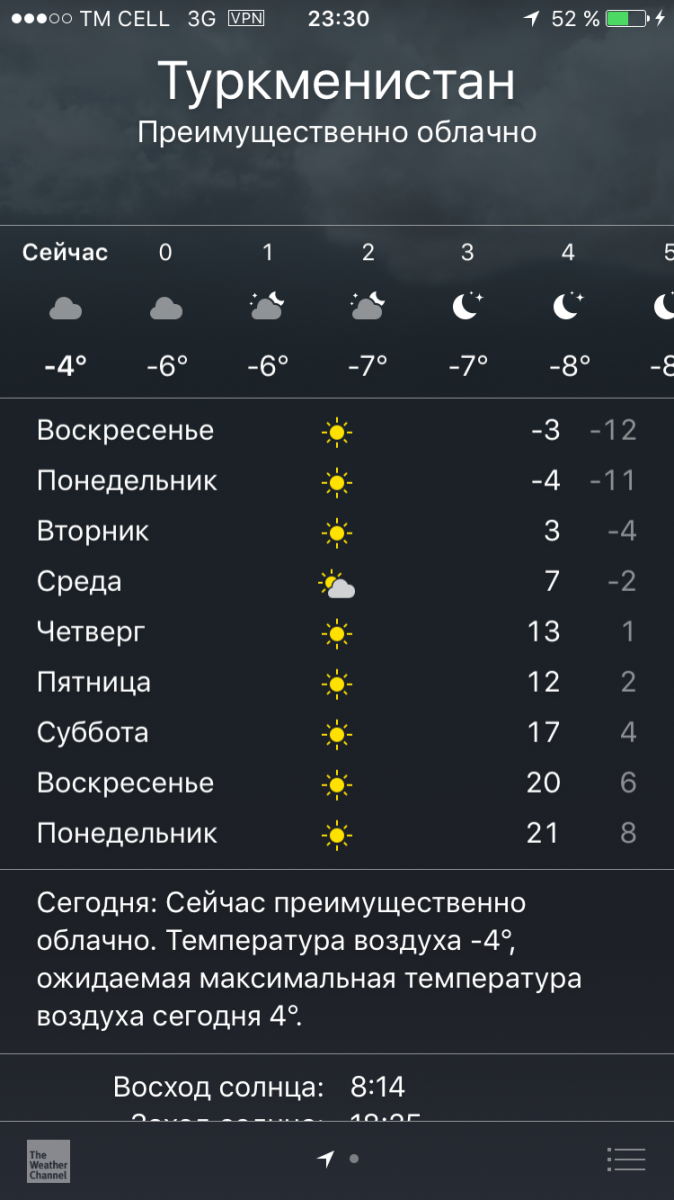This screenshot has height=1200, width=674.
Task: Select the Суббота forecast row
Action: point(337,733)
